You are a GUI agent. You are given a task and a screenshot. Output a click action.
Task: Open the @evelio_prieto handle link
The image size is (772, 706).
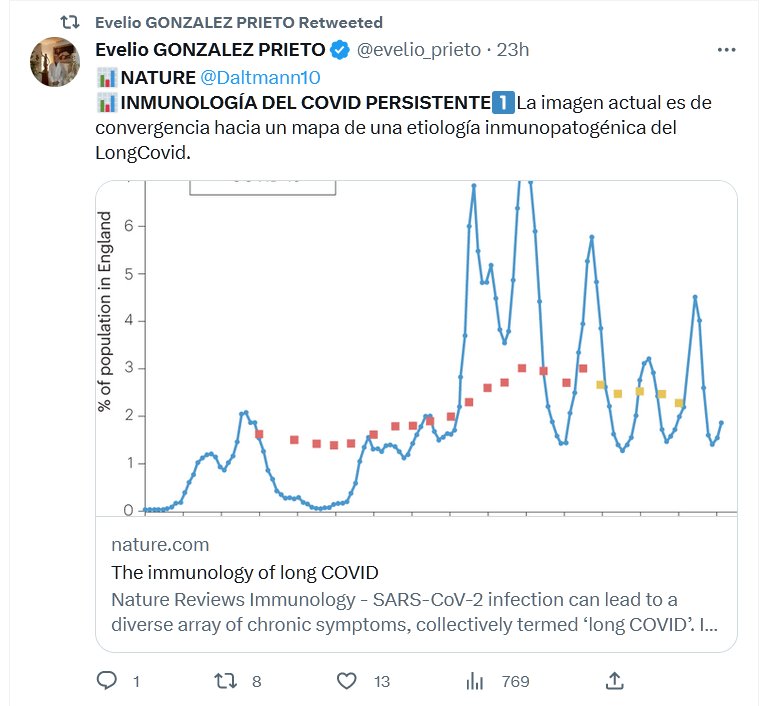pos(420,49)
